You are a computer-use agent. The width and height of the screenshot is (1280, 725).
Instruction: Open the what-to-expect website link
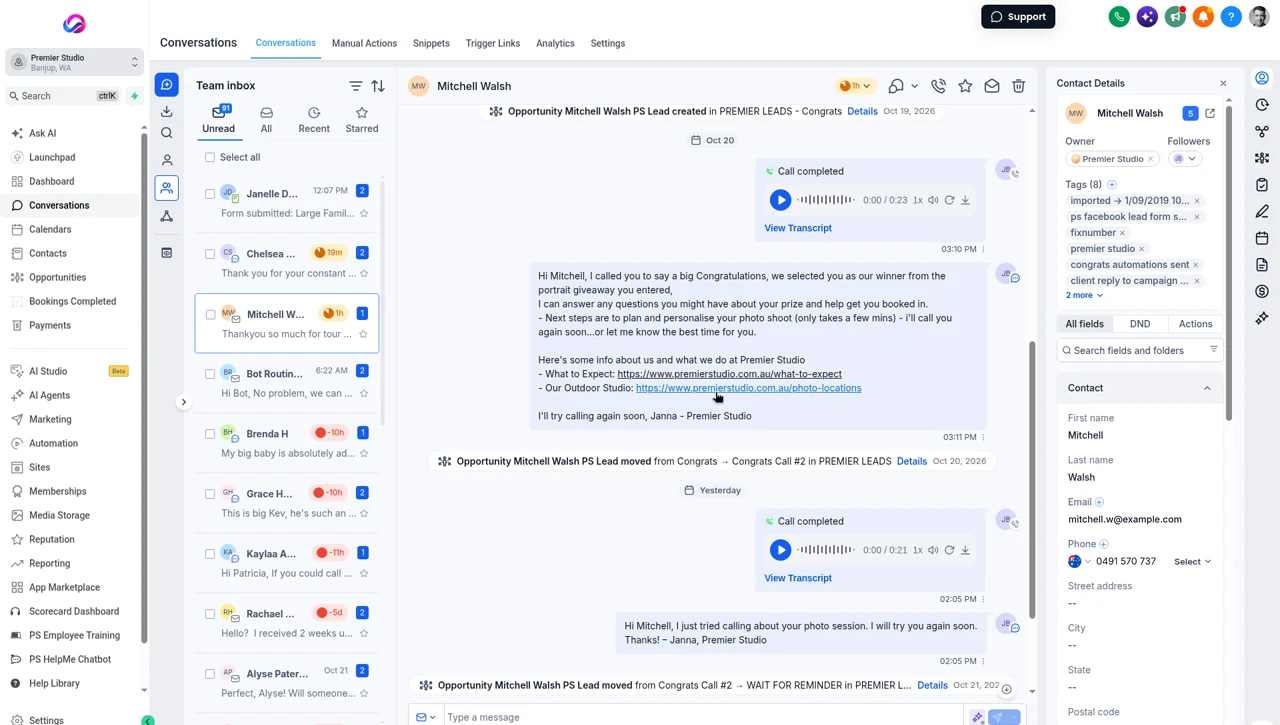click(730, 374)
